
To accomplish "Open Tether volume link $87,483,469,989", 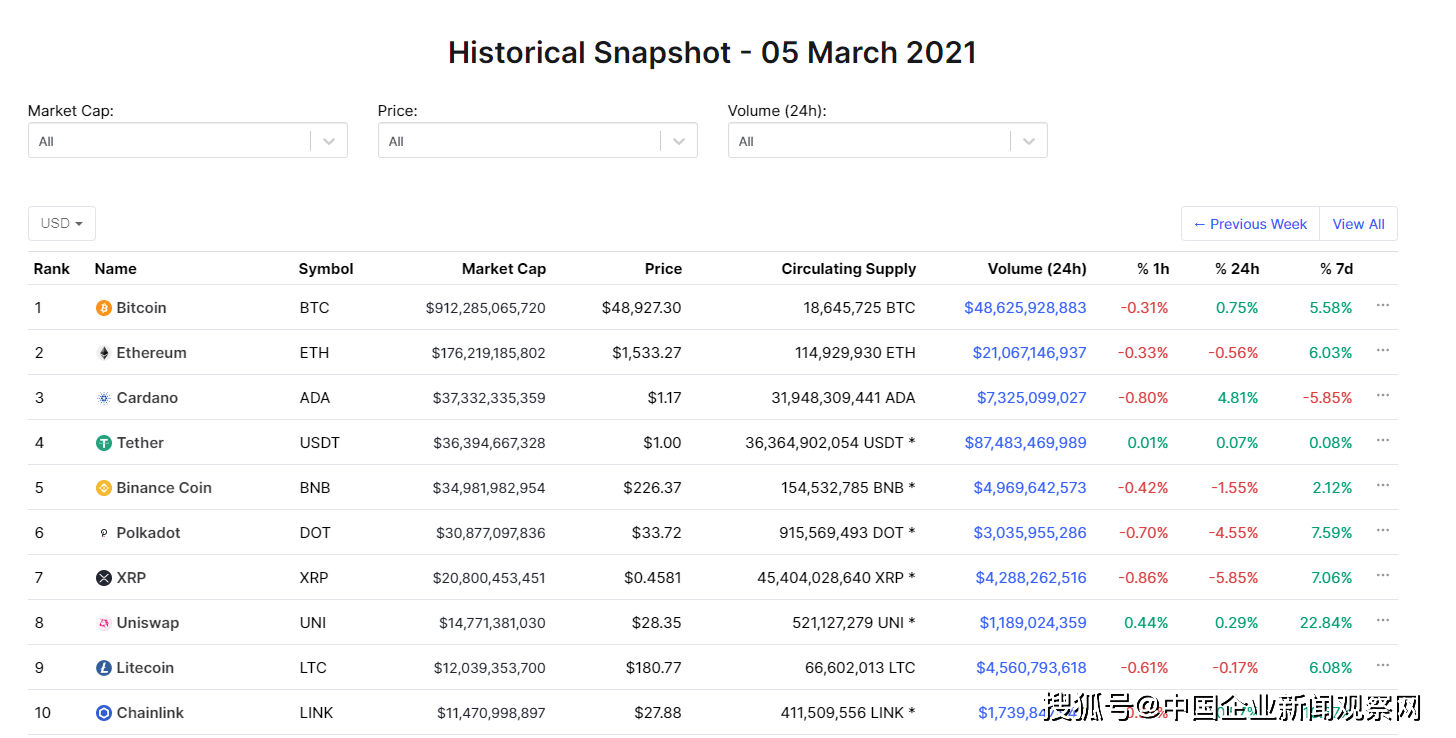I will (x=1025, y=443).
